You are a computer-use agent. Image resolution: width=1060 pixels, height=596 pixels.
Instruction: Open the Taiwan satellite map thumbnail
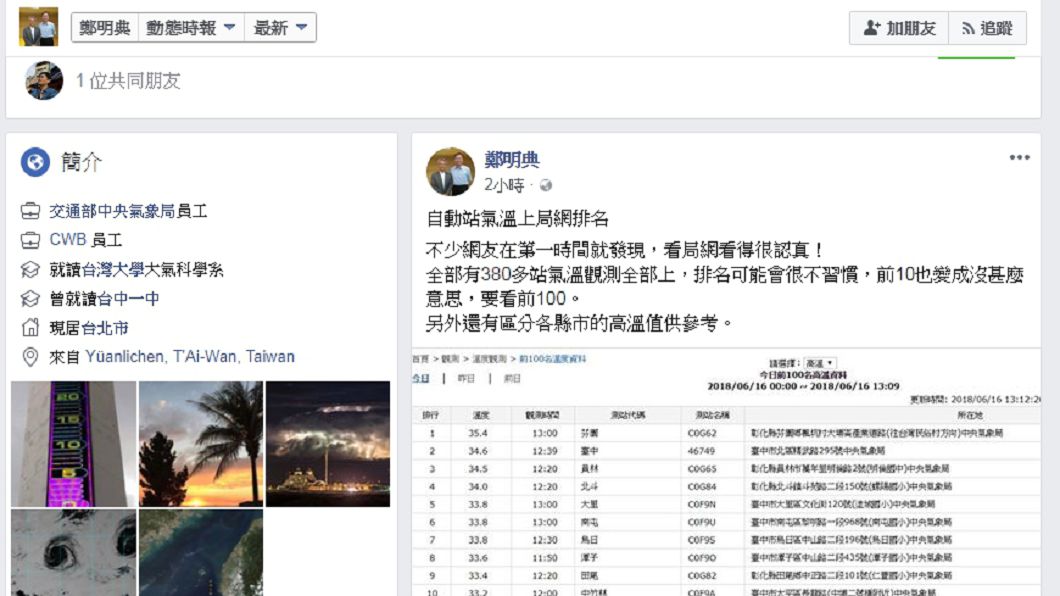pos(201,553)
